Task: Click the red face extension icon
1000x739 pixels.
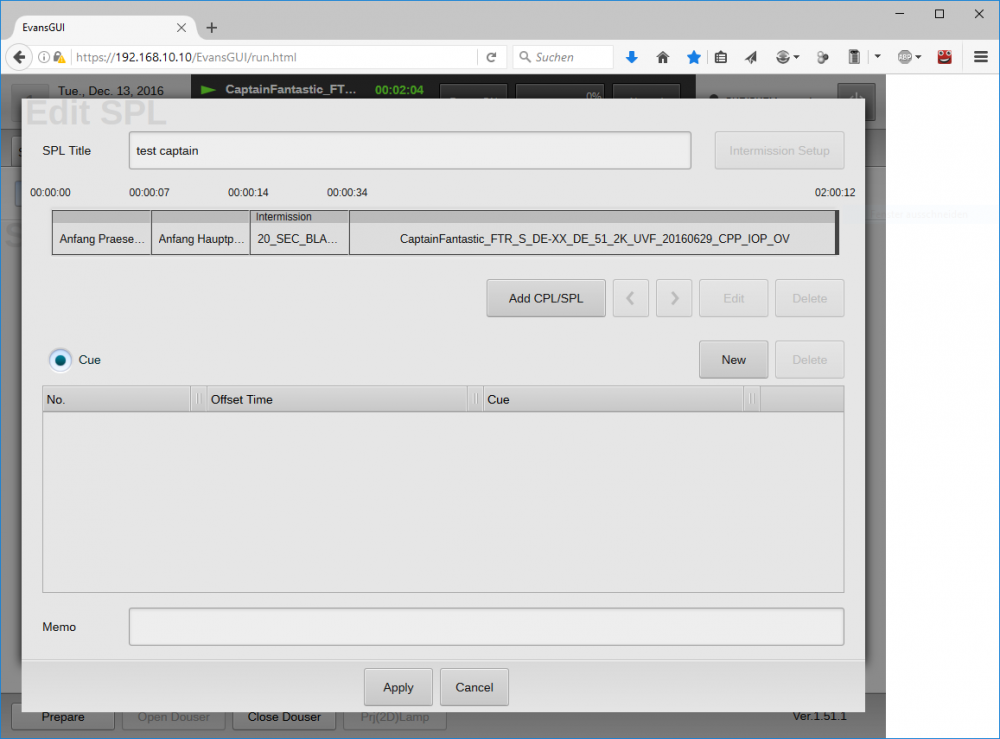Action: point(944,57)
